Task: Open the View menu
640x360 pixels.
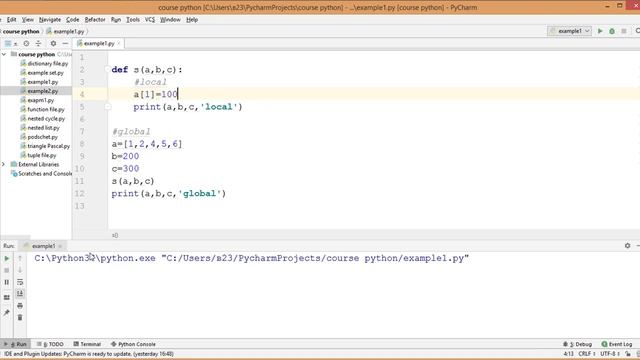Action: coord(27,20)
